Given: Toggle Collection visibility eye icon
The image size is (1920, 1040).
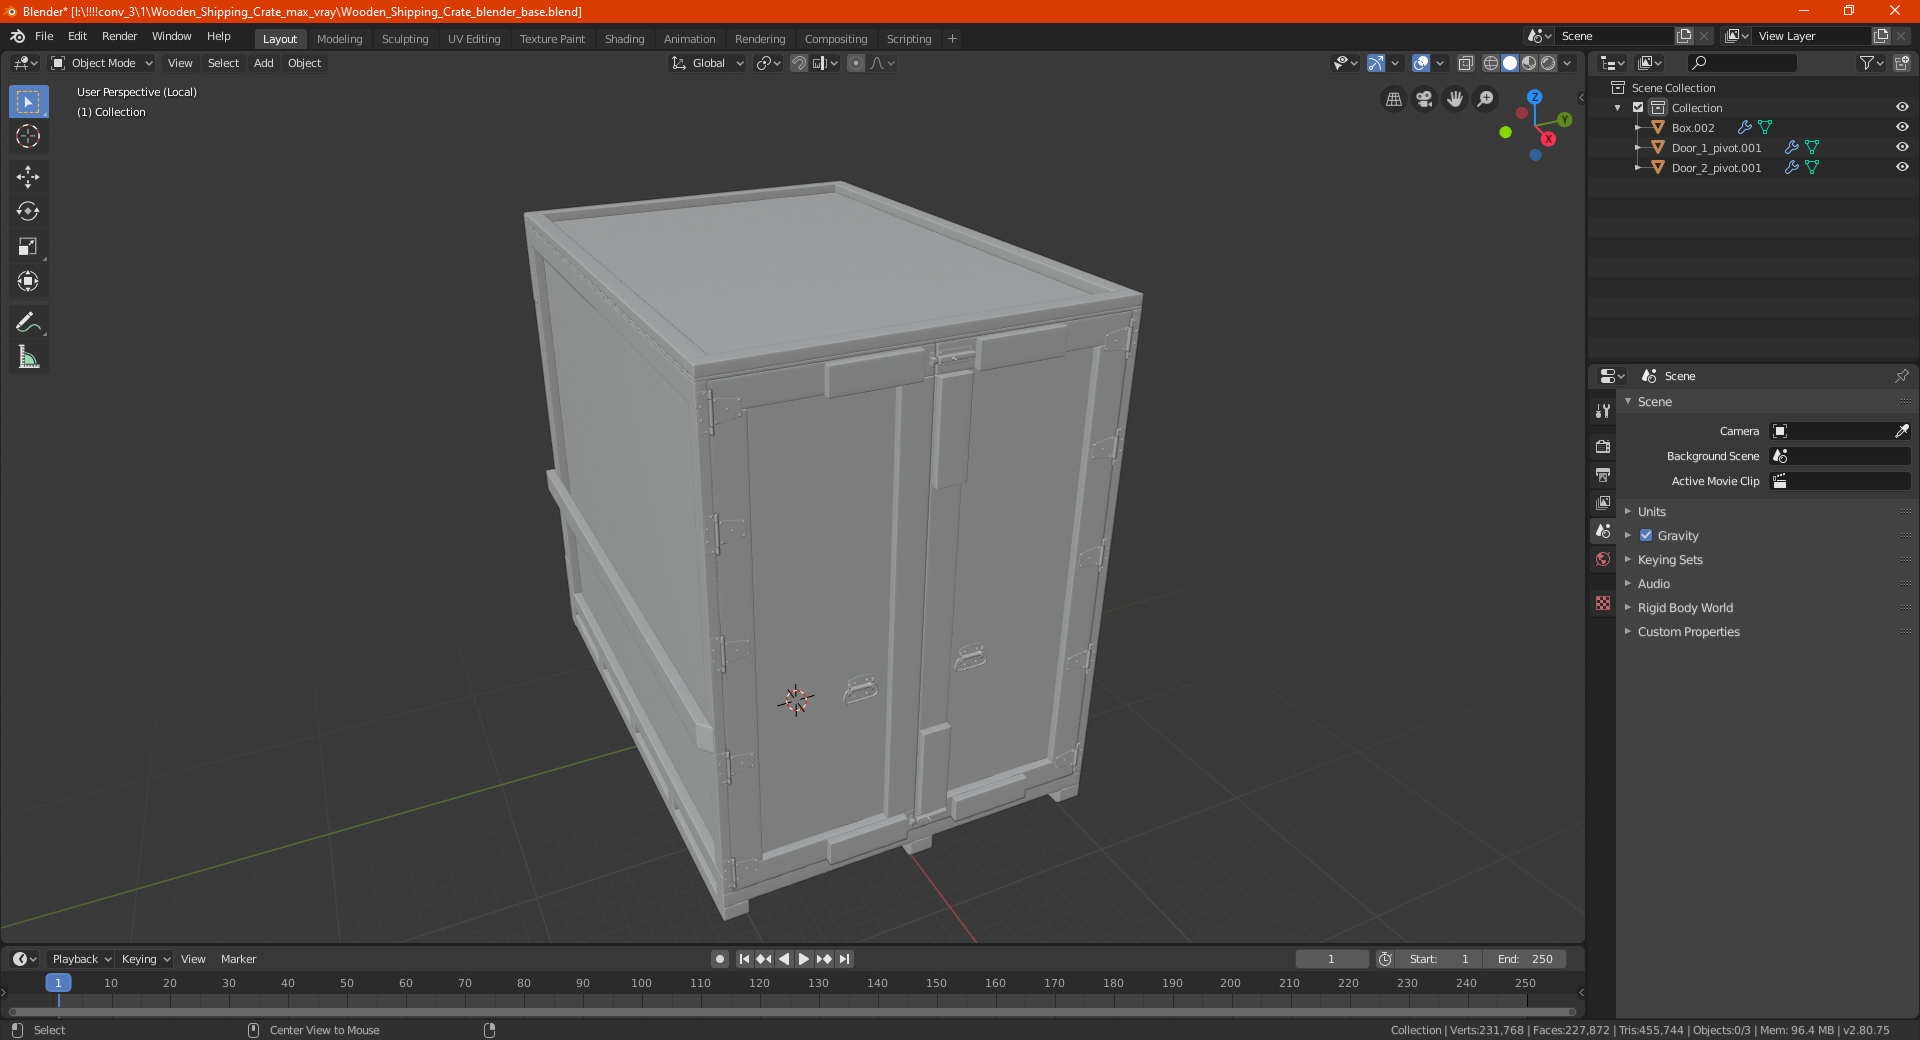Looking at the screenshot, I should (x=1902, y=107).
